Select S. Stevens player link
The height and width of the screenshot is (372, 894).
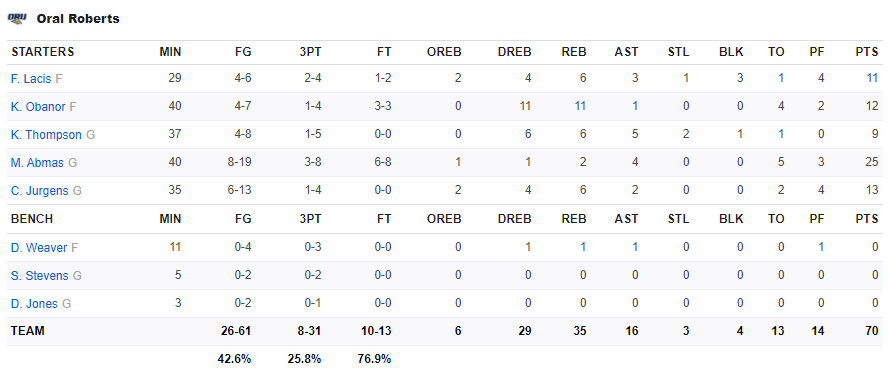click(39, 276)
